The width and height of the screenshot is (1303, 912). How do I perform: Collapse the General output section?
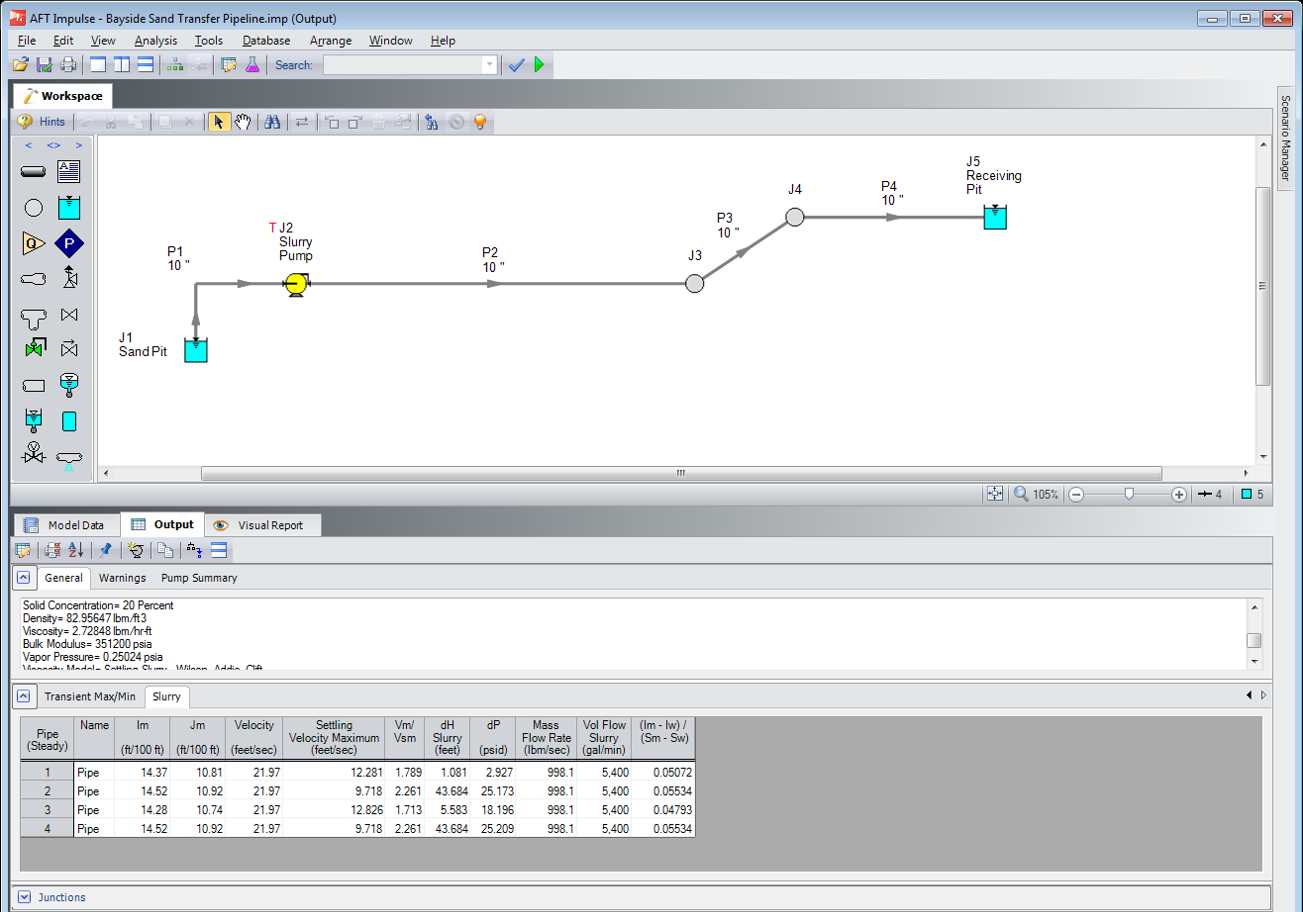tap(24, 578)
